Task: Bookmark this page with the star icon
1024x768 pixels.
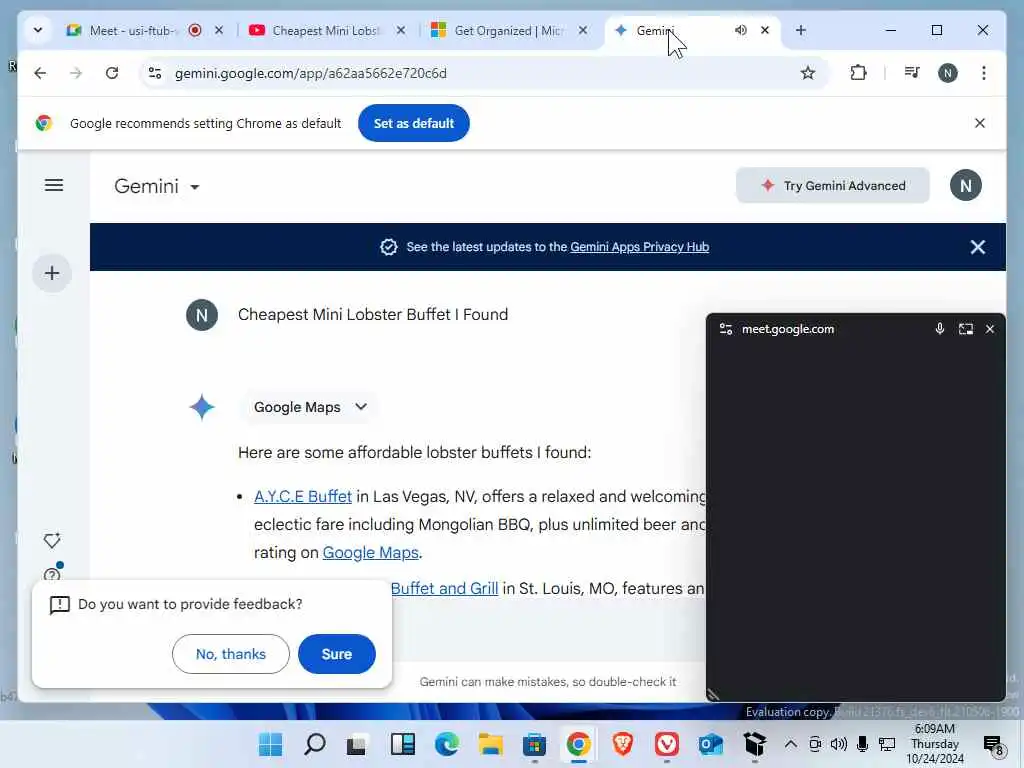Action: pyautogui.click(x=808, y=73)
